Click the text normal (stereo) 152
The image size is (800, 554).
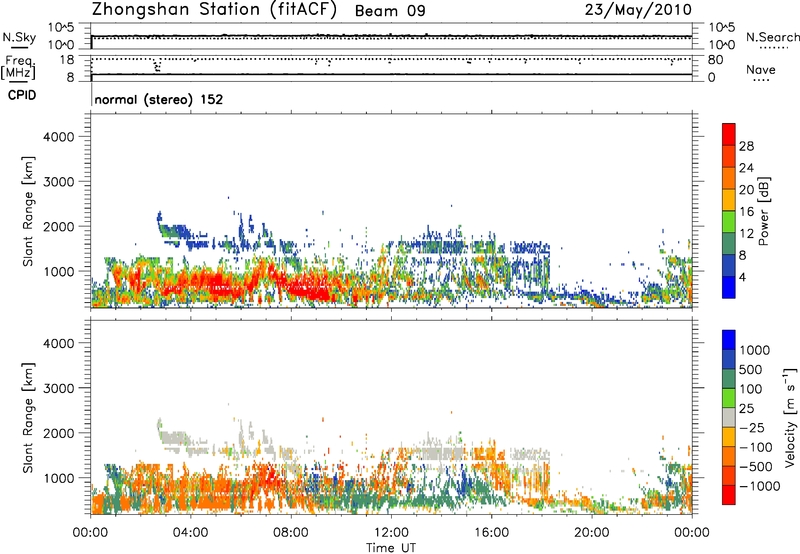tap(159, 99)
